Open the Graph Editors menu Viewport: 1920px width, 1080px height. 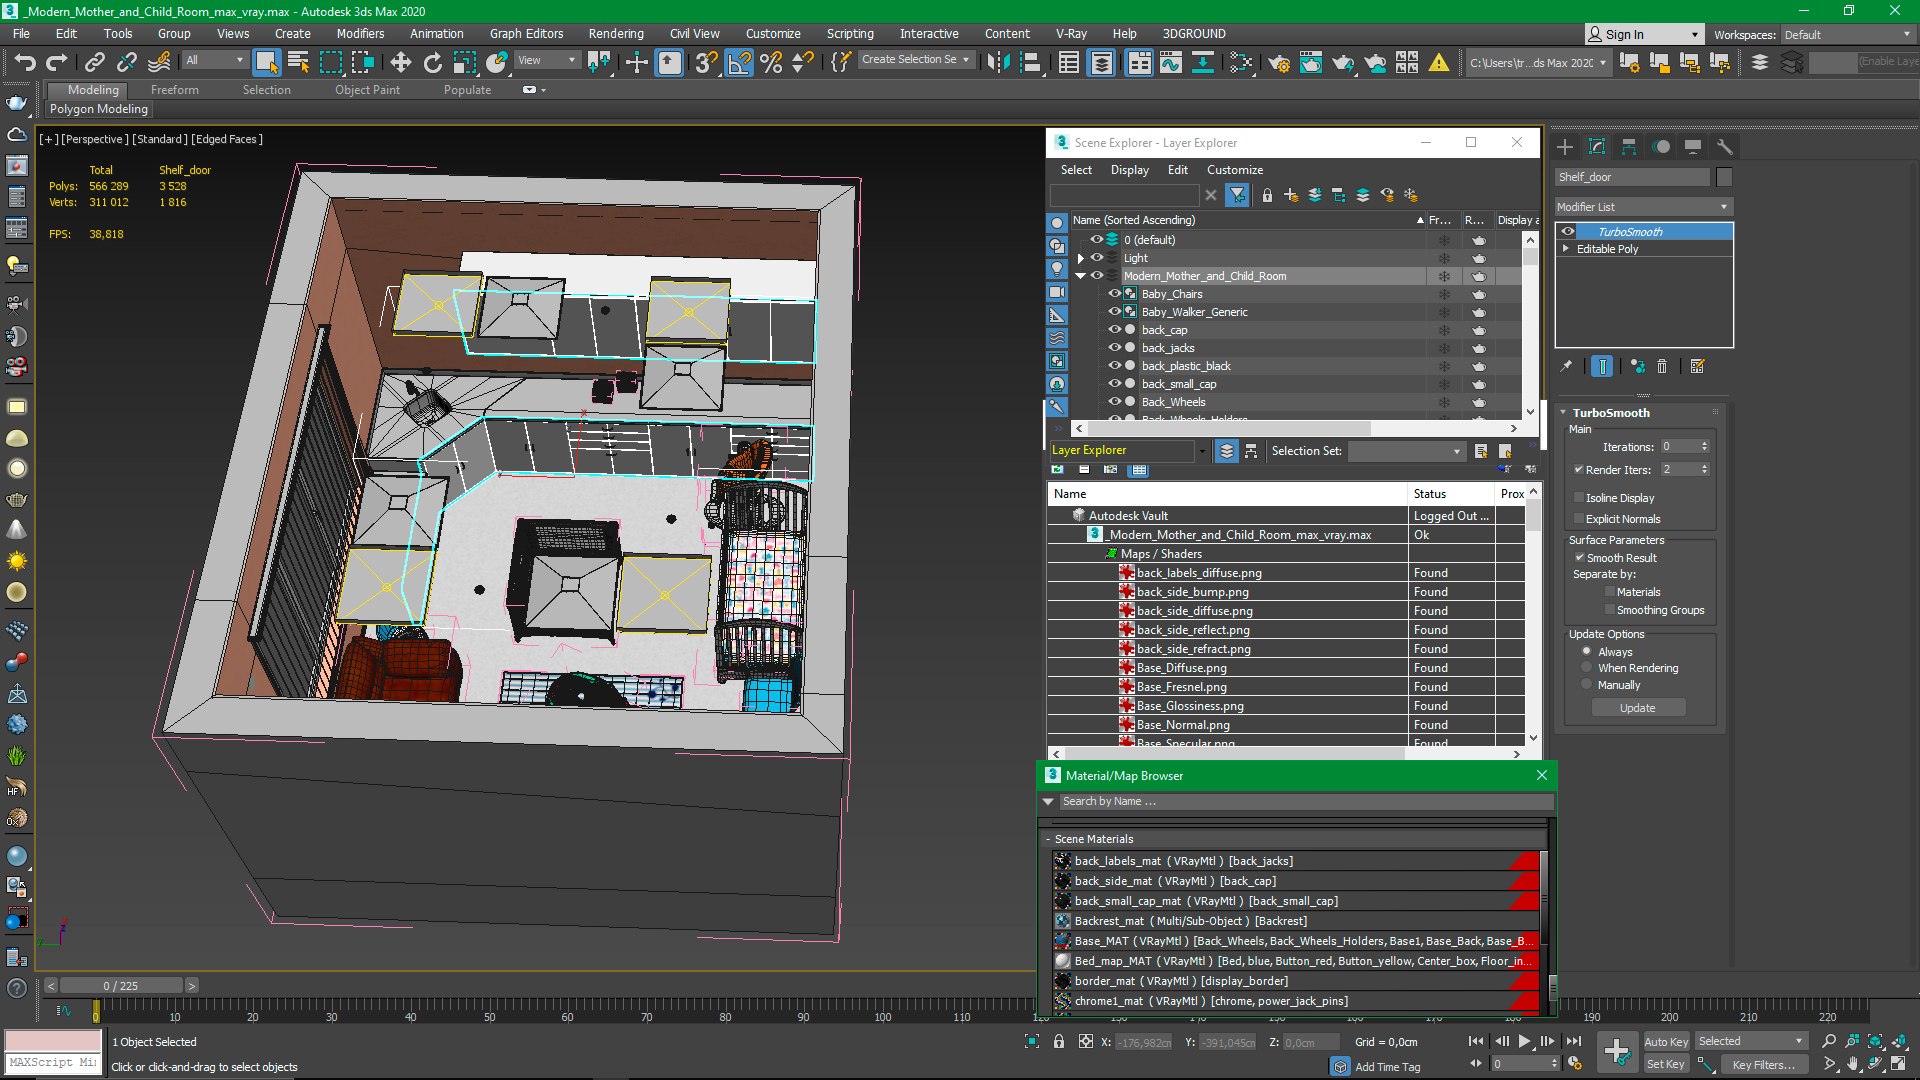click(x=526, y=34)
